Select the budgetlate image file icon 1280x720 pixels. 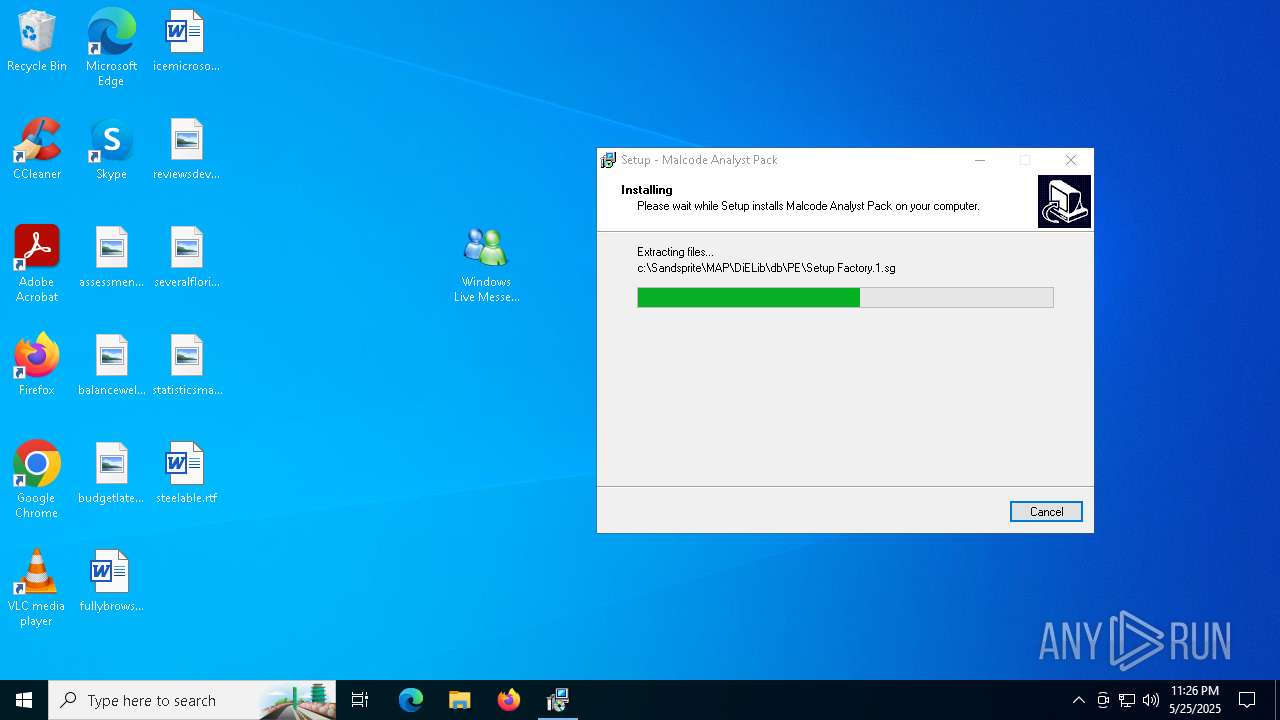tap(111, 474)
